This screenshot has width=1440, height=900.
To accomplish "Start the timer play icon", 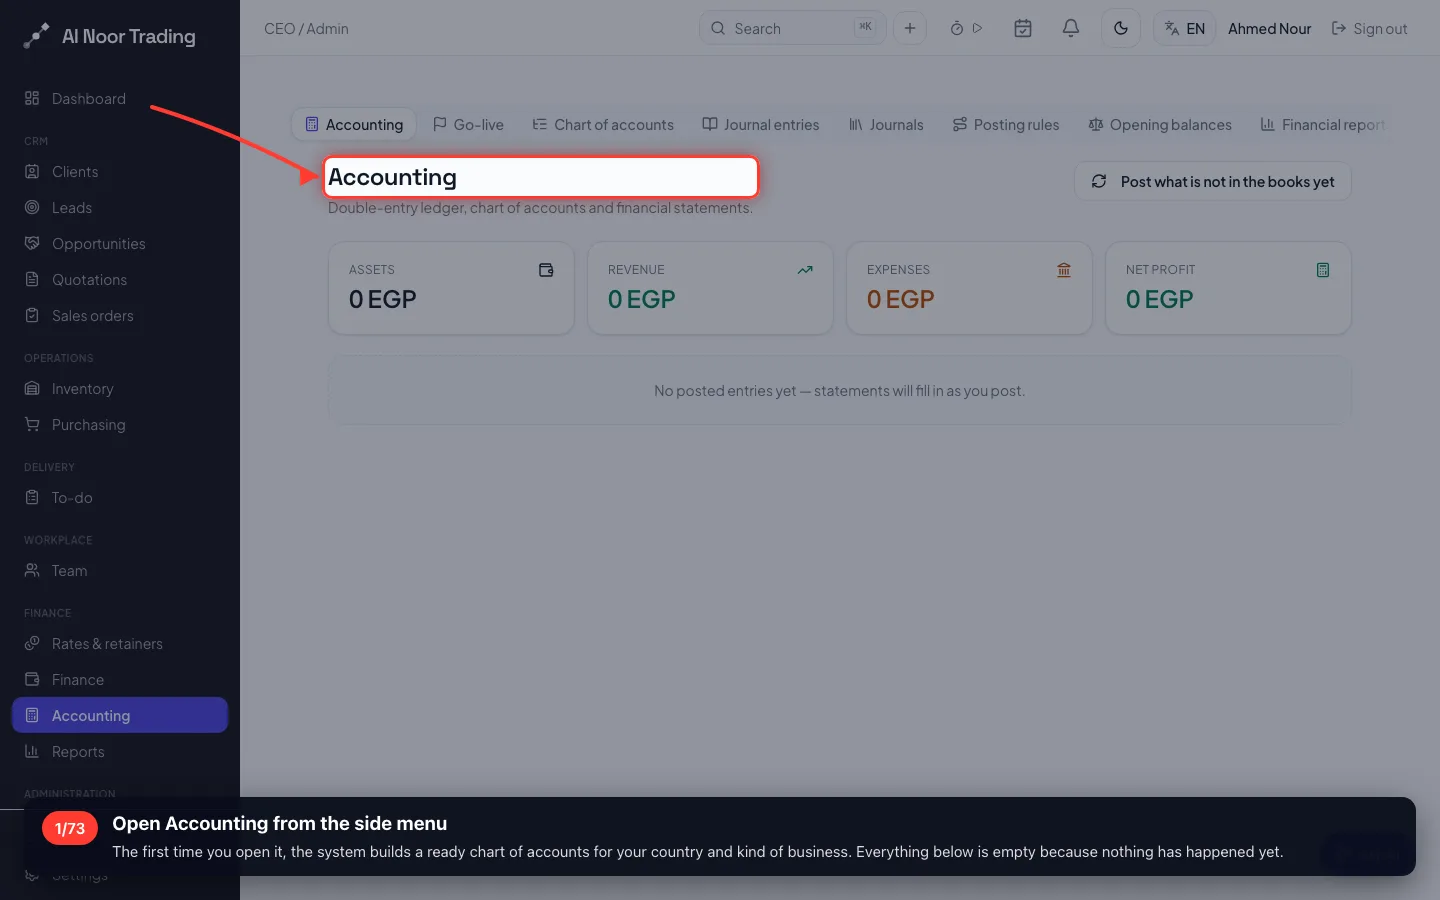I will coord(978,28).
